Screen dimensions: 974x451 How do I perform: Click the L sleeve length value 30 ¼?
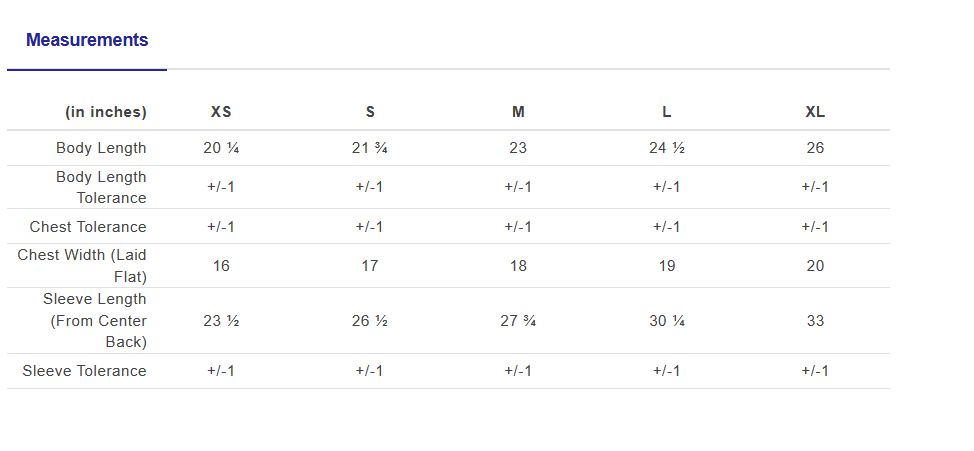pos(667,321)
